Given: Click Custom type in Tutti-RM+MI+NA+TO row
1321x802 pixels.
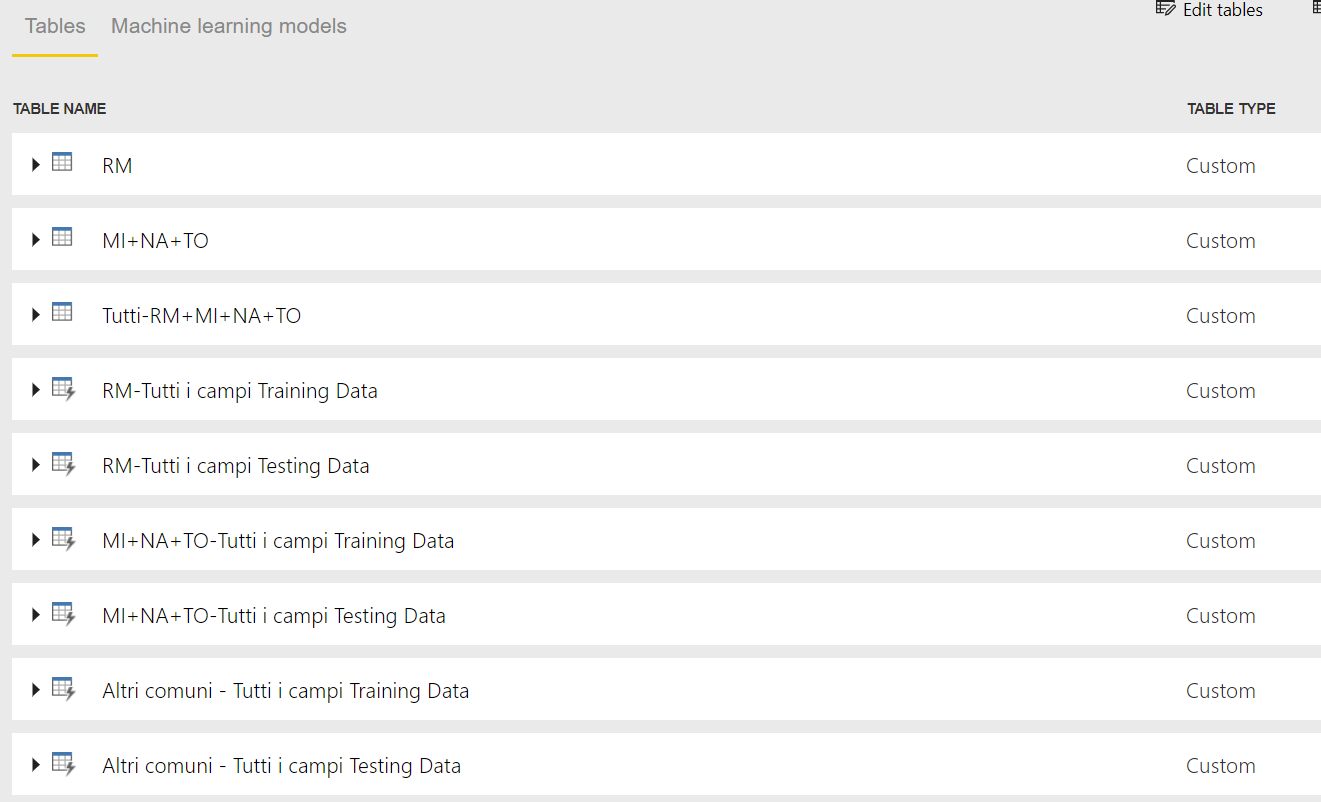Looking at the screenshot, I should tap(1221, 316).
